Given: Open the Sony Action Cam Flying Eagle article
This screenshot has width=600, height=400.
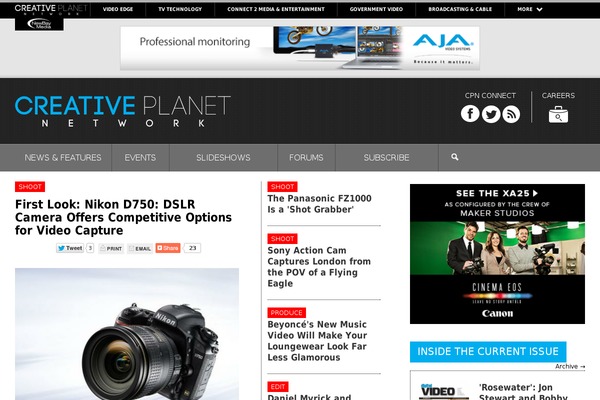Looking at the screenshot, I should click(x=319, y=267).
